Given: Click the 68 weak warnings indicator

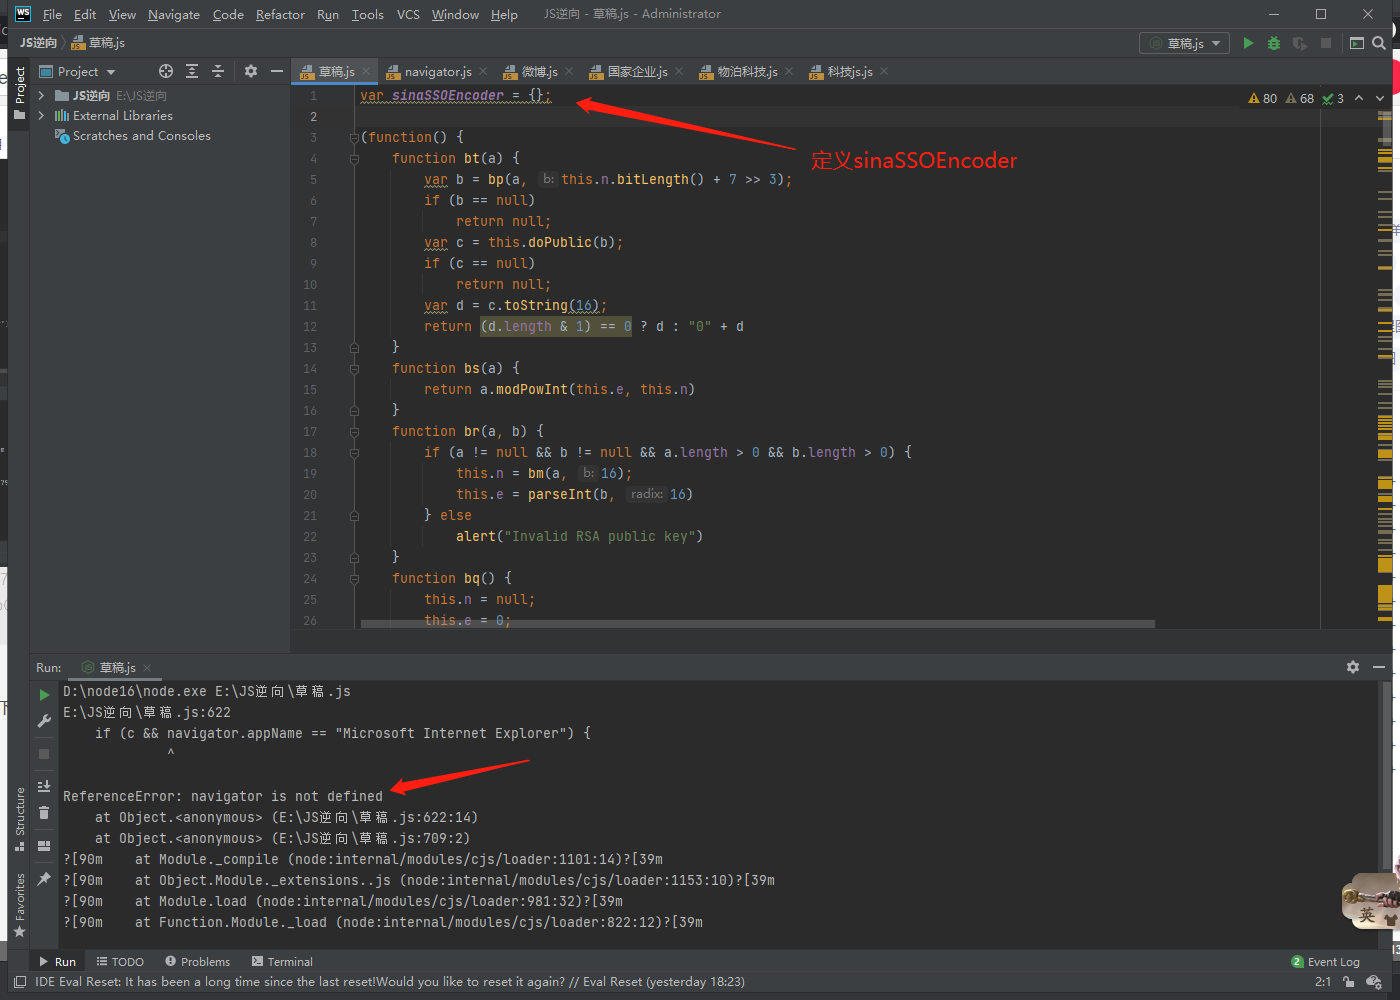Looking at the screenshot, I should [x=1300, y=98].
